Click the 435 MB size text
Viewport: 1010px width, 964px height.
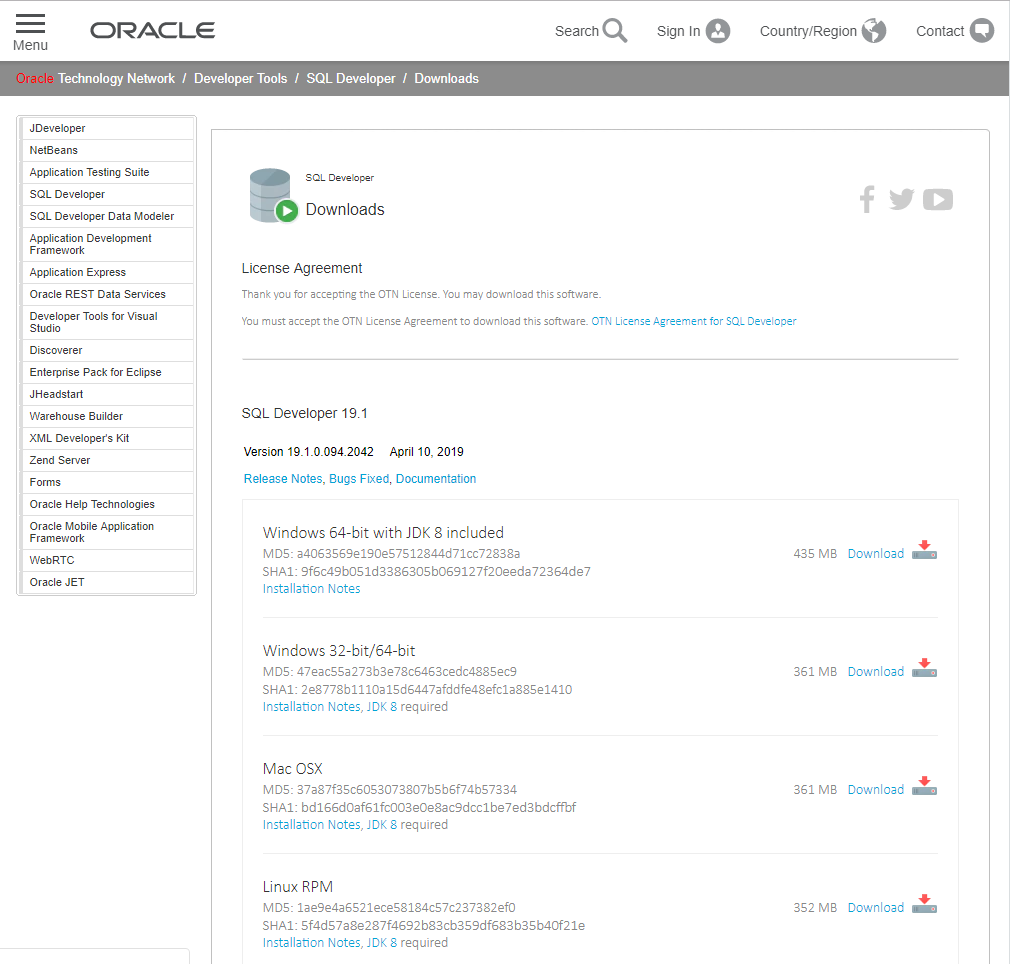[815, 554]
